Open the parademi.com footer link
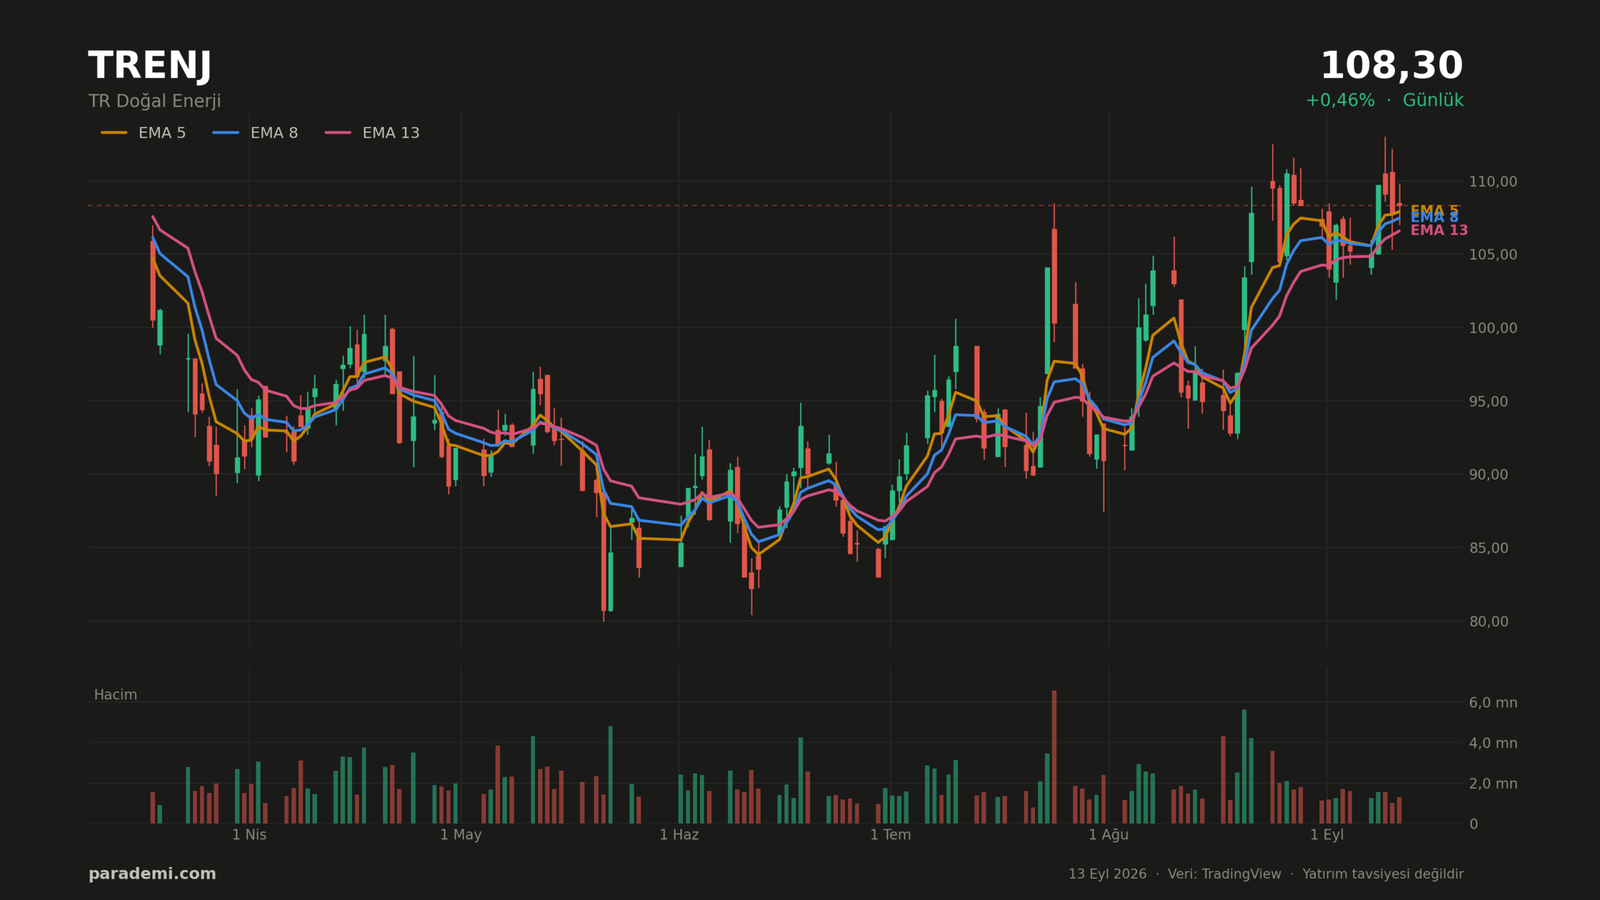 (152, 874)
